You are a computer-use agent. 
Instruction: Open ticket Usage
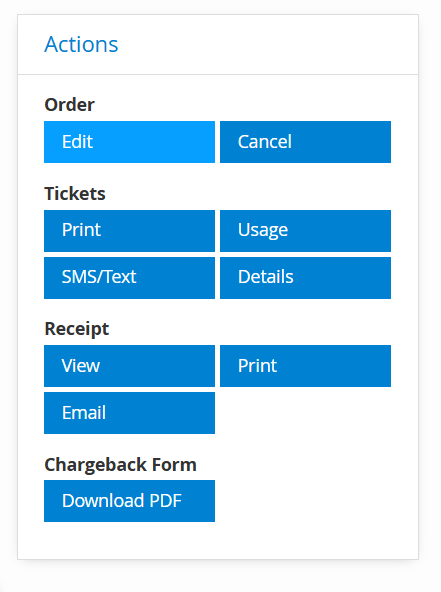[305, 231]
